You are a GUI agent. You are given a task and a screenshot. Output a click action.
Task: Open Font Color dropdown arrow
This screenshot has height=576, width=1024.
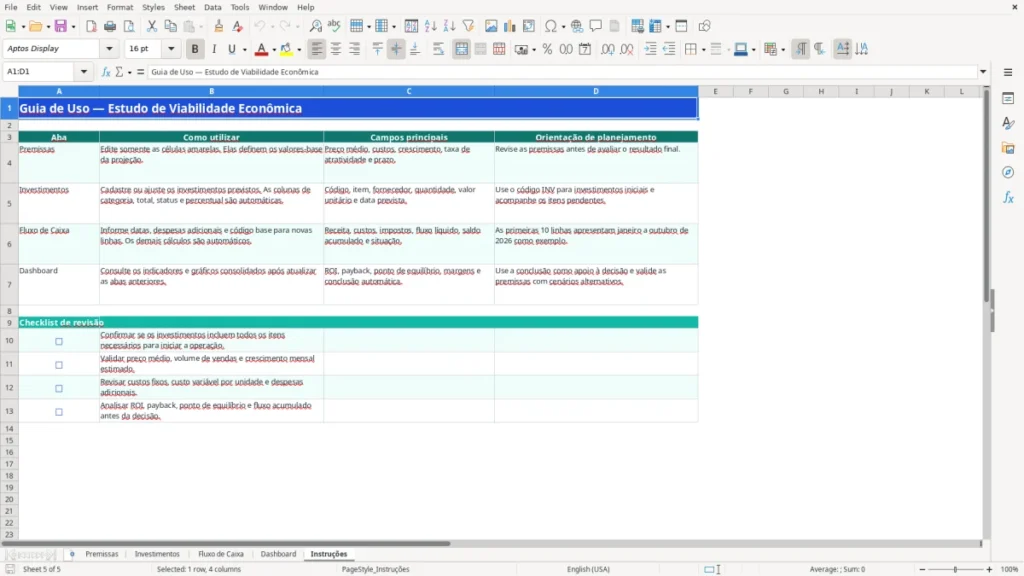point(274,50)
